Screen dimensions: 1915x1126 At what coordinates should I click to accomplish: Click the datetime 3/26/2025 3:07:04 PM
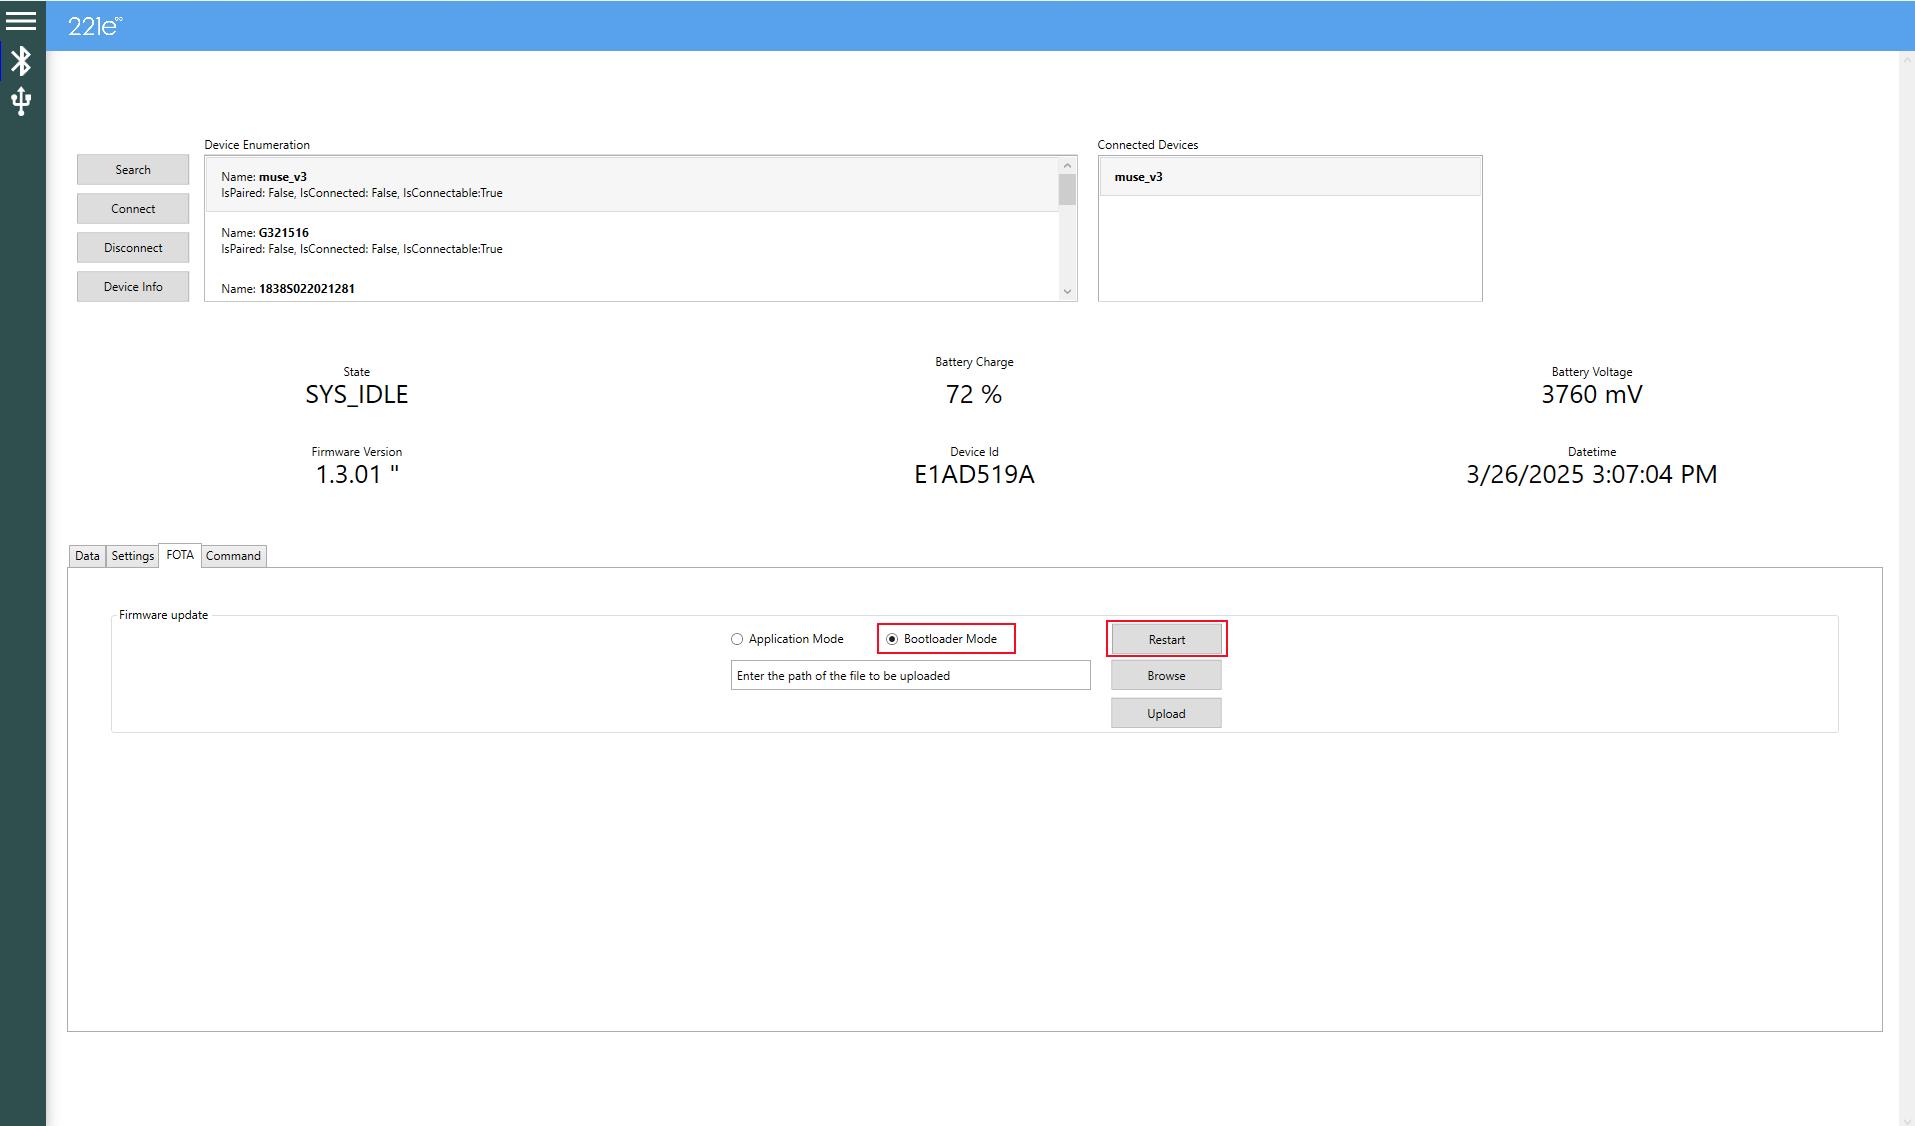(1592, 475)
